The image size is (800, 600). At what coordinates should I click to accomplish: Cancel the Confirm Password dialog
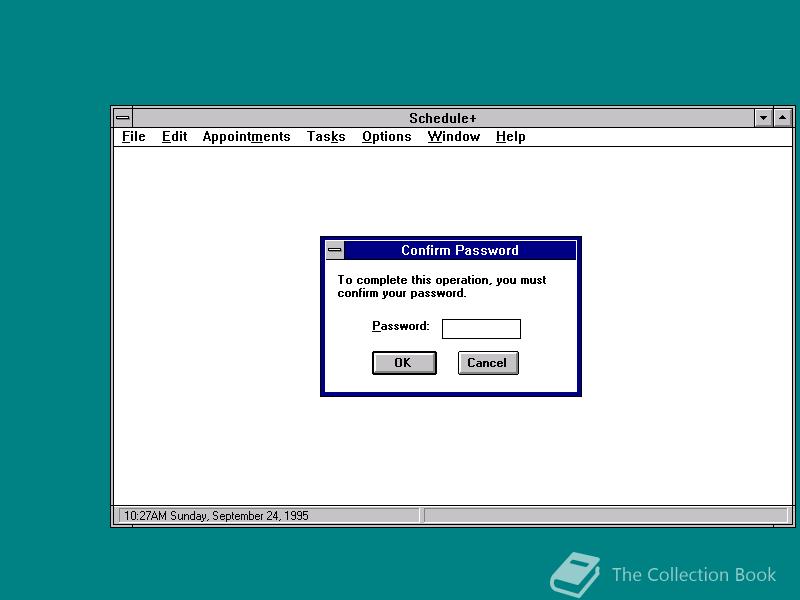(488, 363)
